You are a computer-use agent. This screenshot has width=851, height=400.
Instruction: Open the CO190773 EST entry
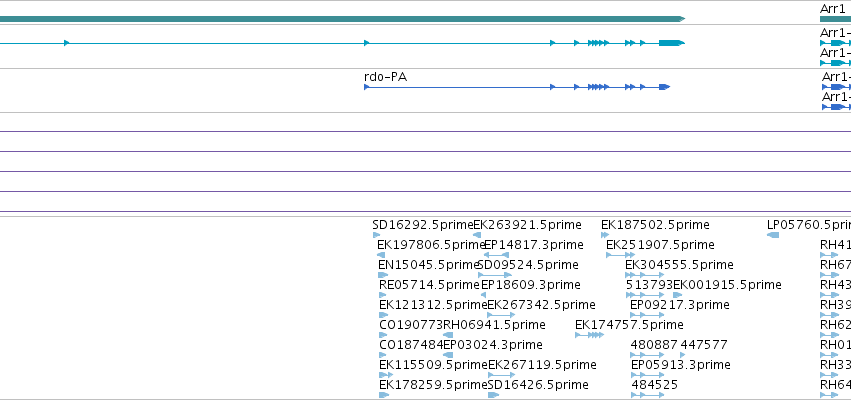coord(411,325)
